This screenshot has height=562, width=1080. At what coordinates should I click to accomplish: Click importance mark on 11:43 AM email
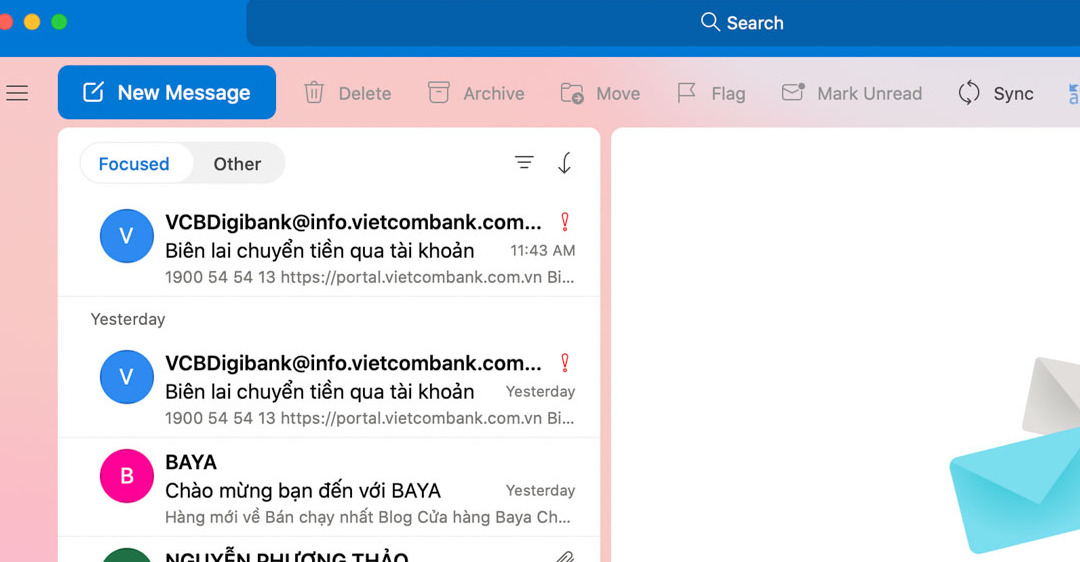(565, 221)
